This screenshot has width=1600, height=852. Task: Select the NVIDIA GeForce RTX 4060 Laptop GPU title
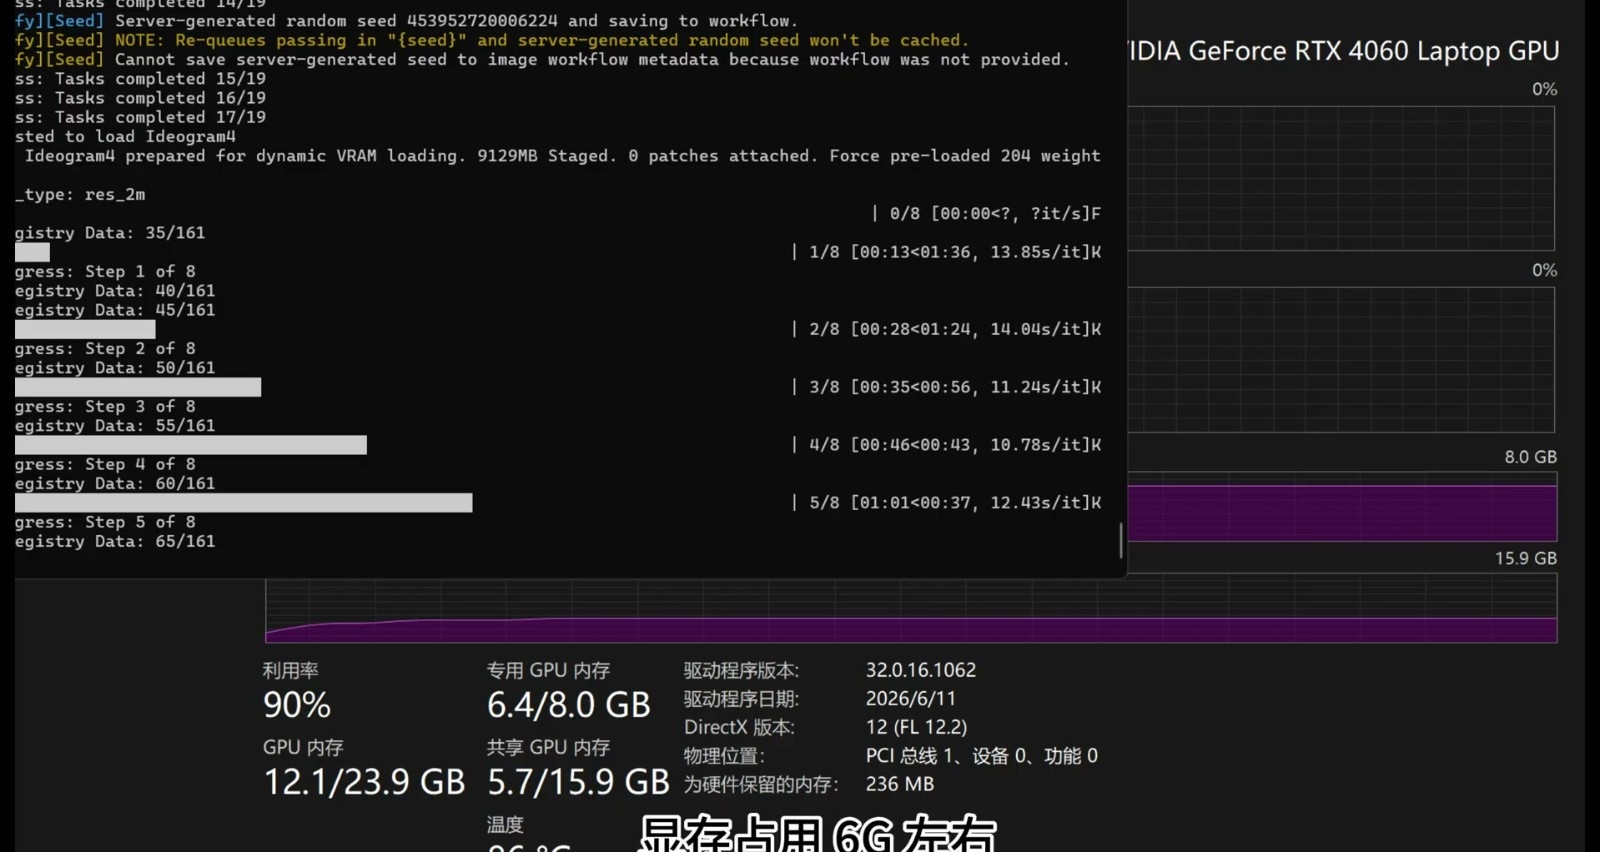pyautogui.click(x=1344, y=51)
